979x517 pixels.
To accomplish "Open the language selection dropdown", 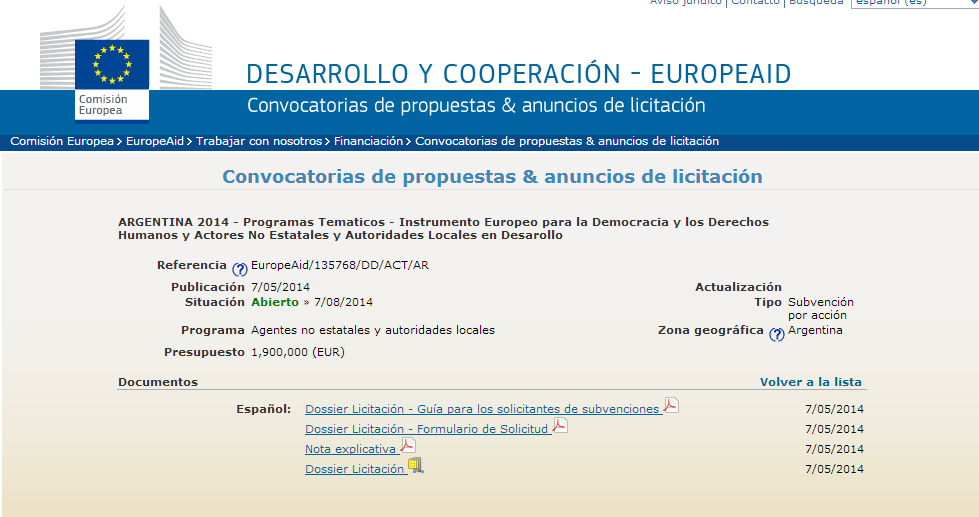I will pos(914,3).
